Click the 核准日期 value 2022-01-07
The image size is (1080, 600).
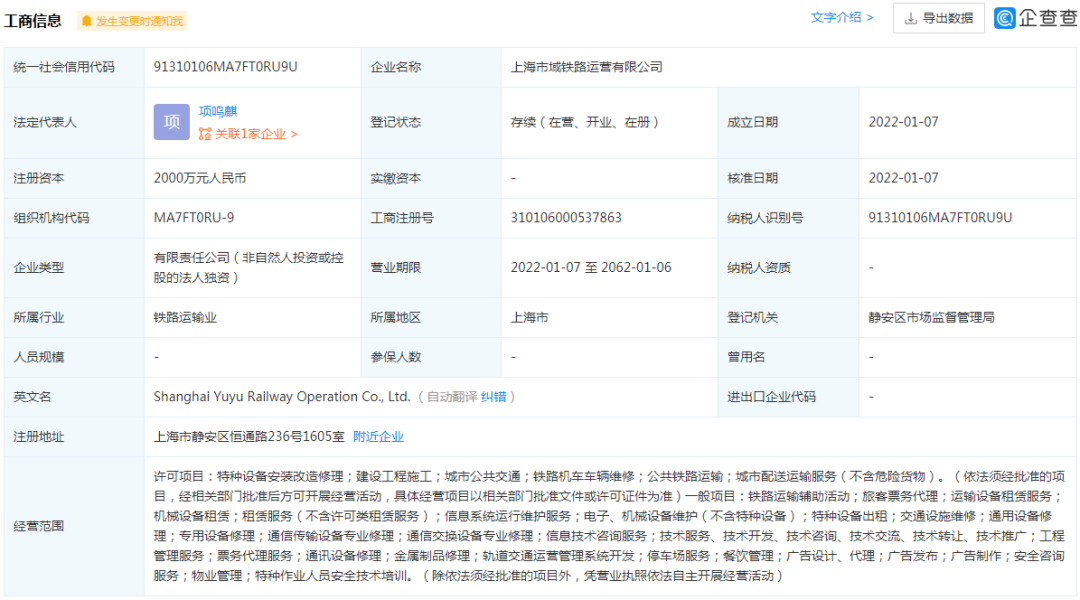pyautogui.click(x=903, y=178)
